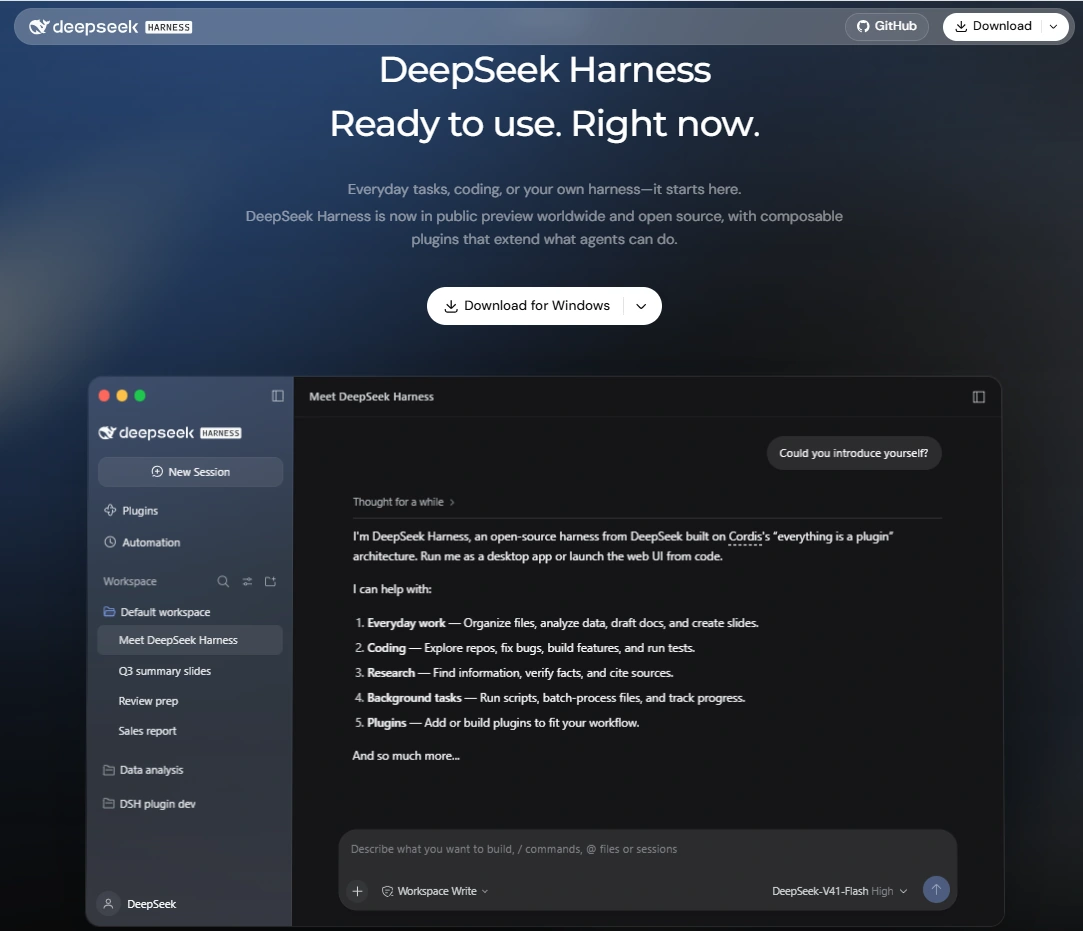Open the GitHub repository link
The image size is (1083, 931).
(x=887, y=26)
